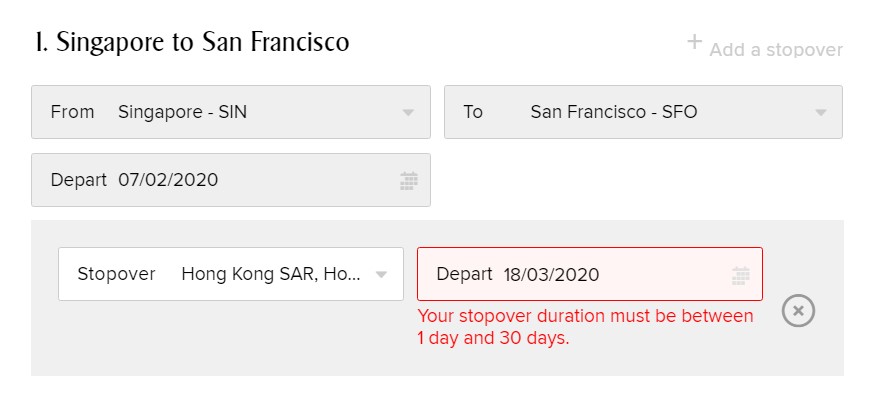Expand the Stopover city dropdown arrow
Viewport: 886px width, 402px height.
tap(381, 274)
